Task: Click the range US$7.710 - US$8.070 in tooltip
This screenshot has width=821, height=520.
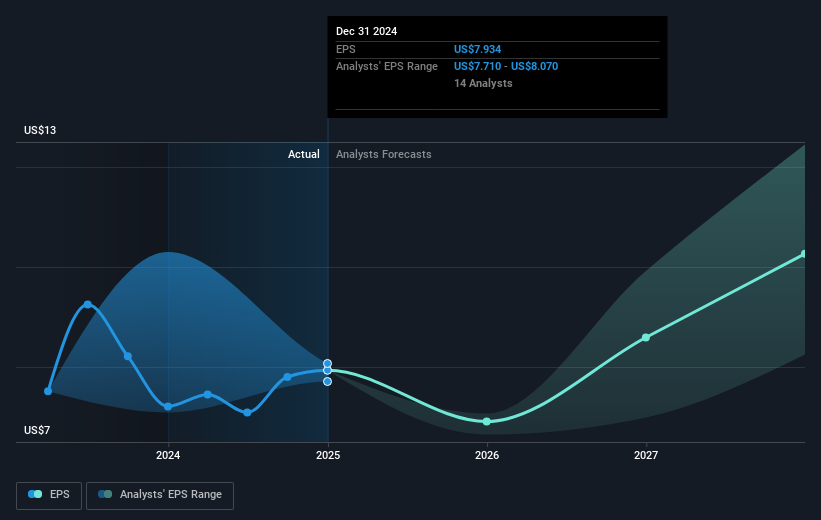Action: (506, 67)
